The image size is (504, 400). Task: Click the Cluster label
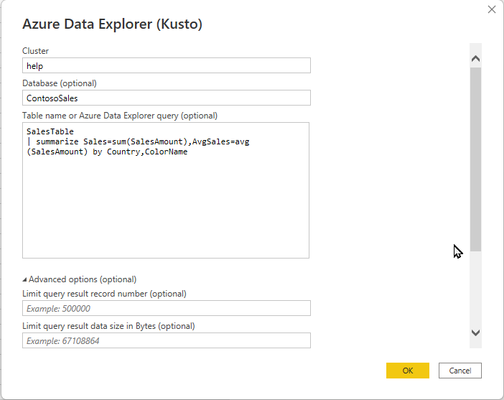click(35, 51)
